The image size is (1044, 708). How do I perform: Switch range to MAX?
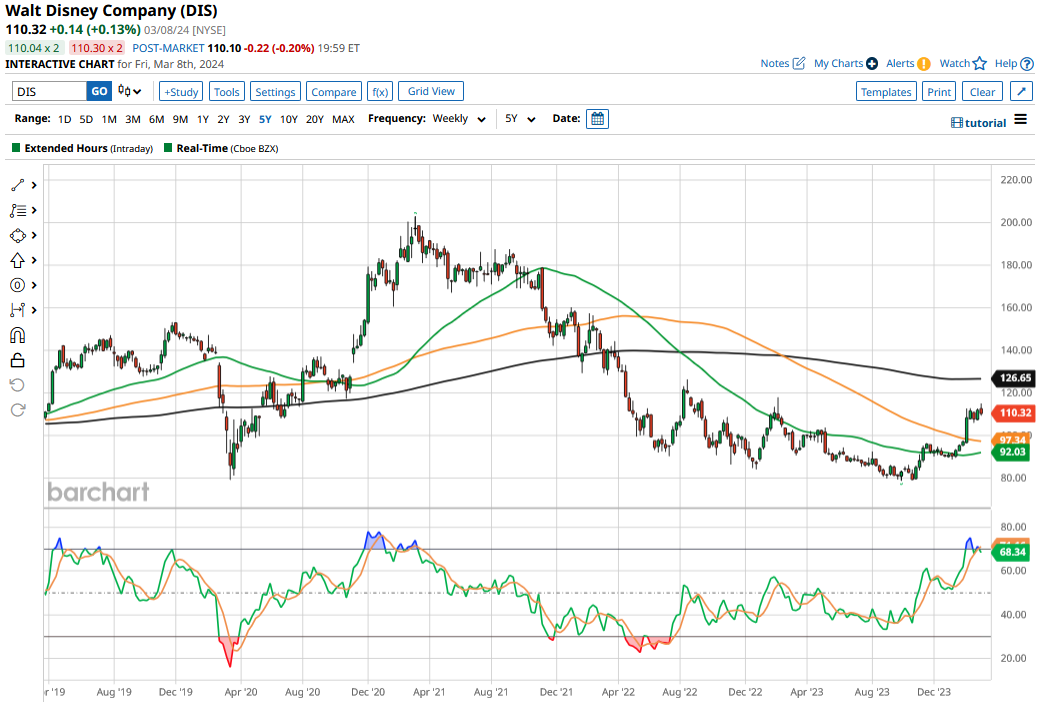click(343, 119)
